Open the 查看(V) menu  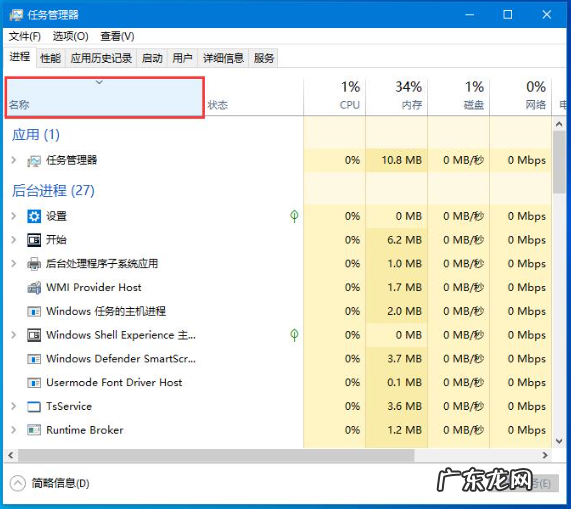(x=117, y=36)
